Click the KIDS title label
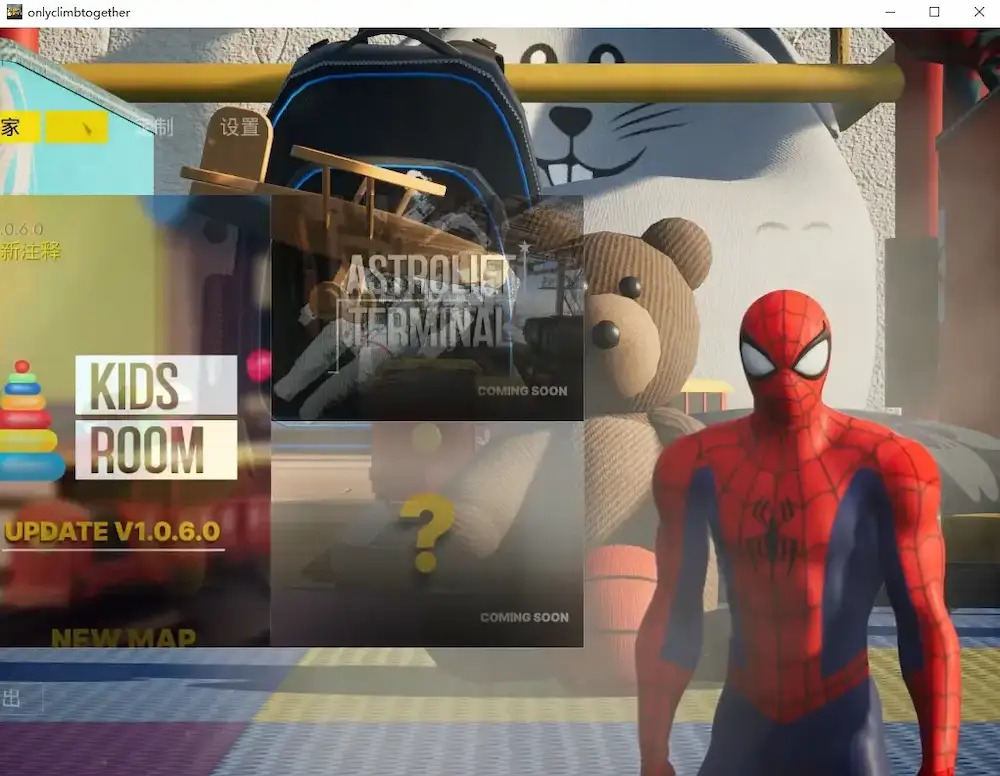 click(156, 385)
